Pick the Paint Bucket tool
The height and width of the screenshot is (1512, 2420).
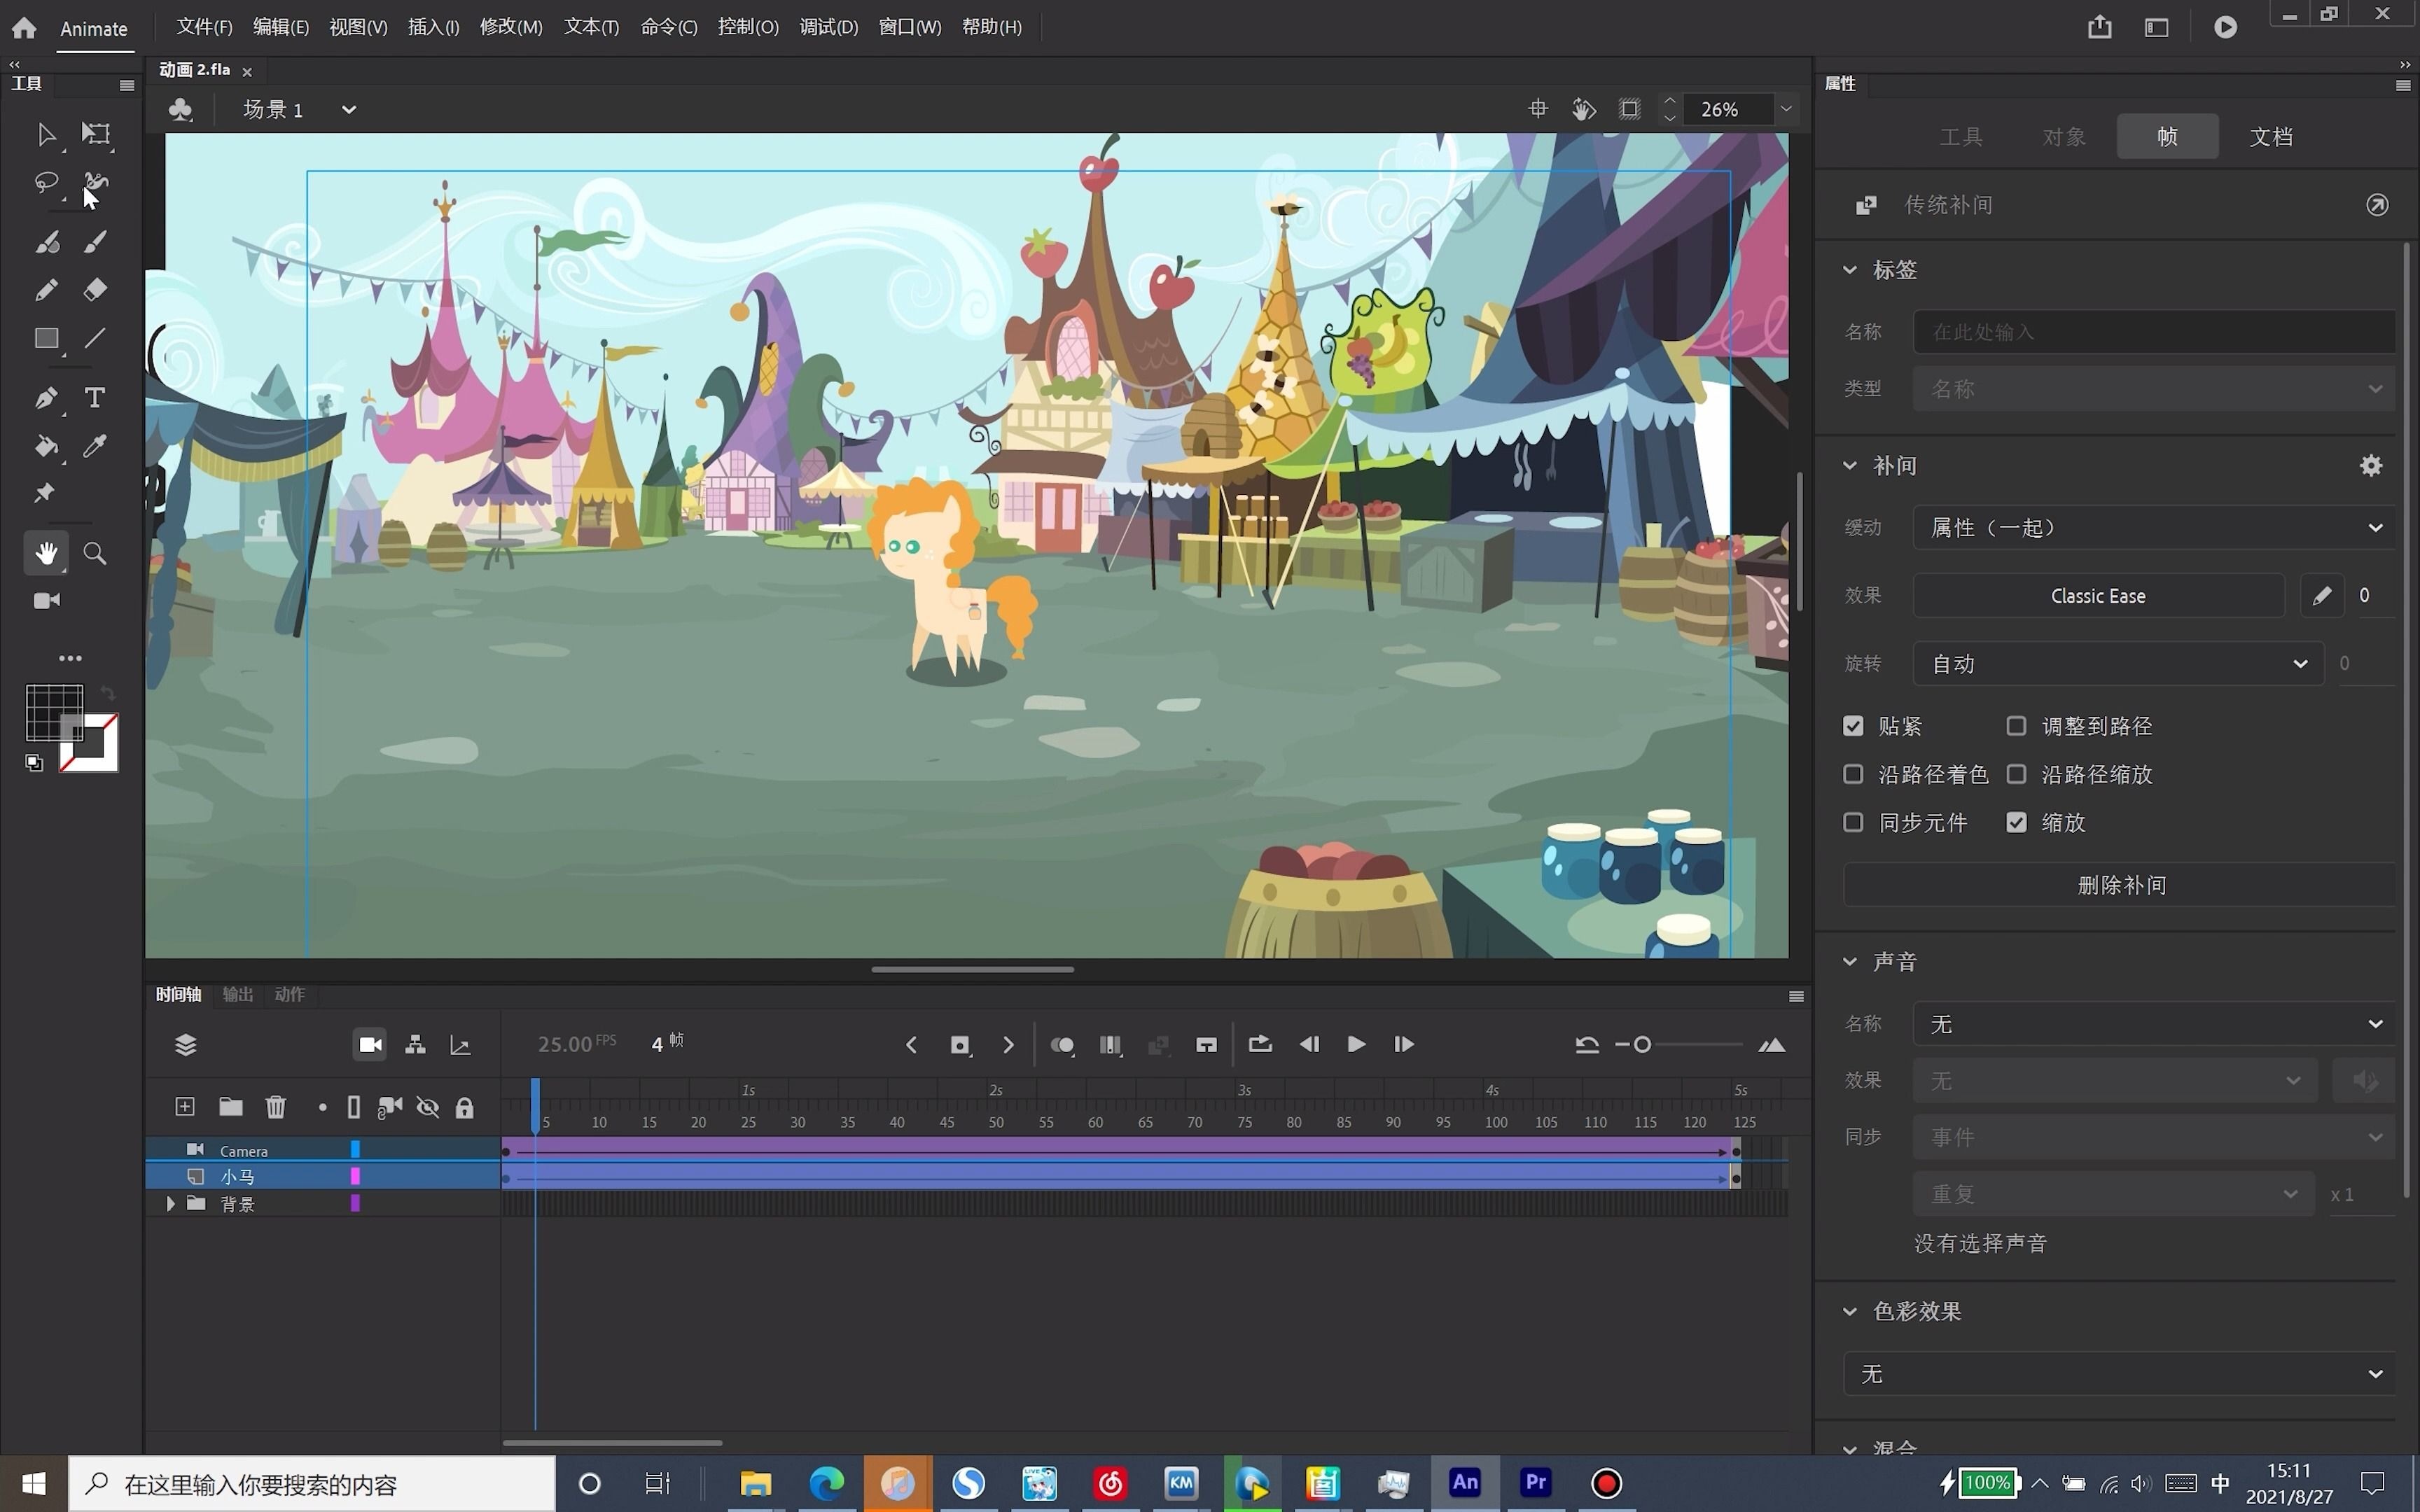click(x=46, y=446)
